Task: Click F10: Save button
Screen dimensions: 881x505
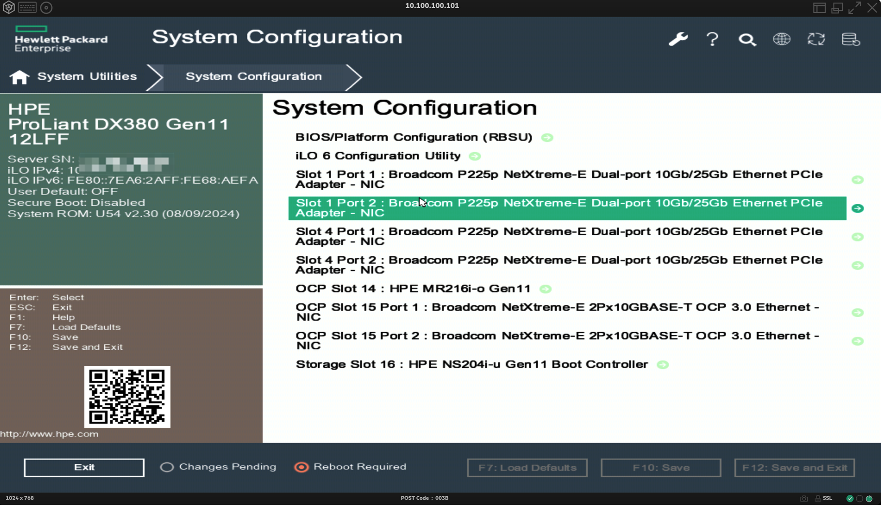Action: coord(661,468)
